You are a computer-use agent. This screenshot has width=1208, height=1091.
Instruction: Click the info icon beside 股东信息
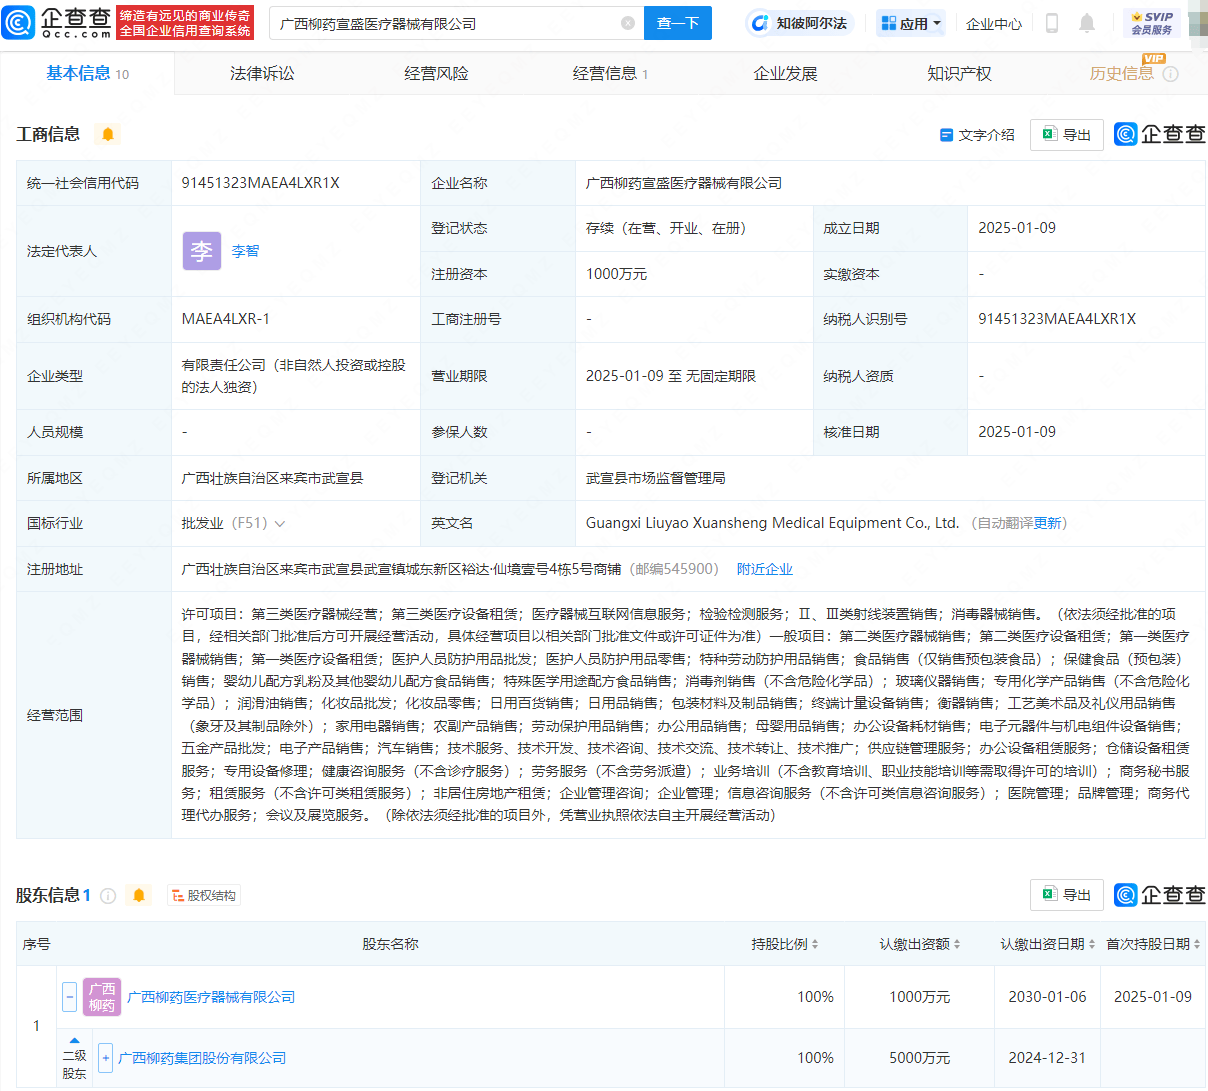pos(108,896)
